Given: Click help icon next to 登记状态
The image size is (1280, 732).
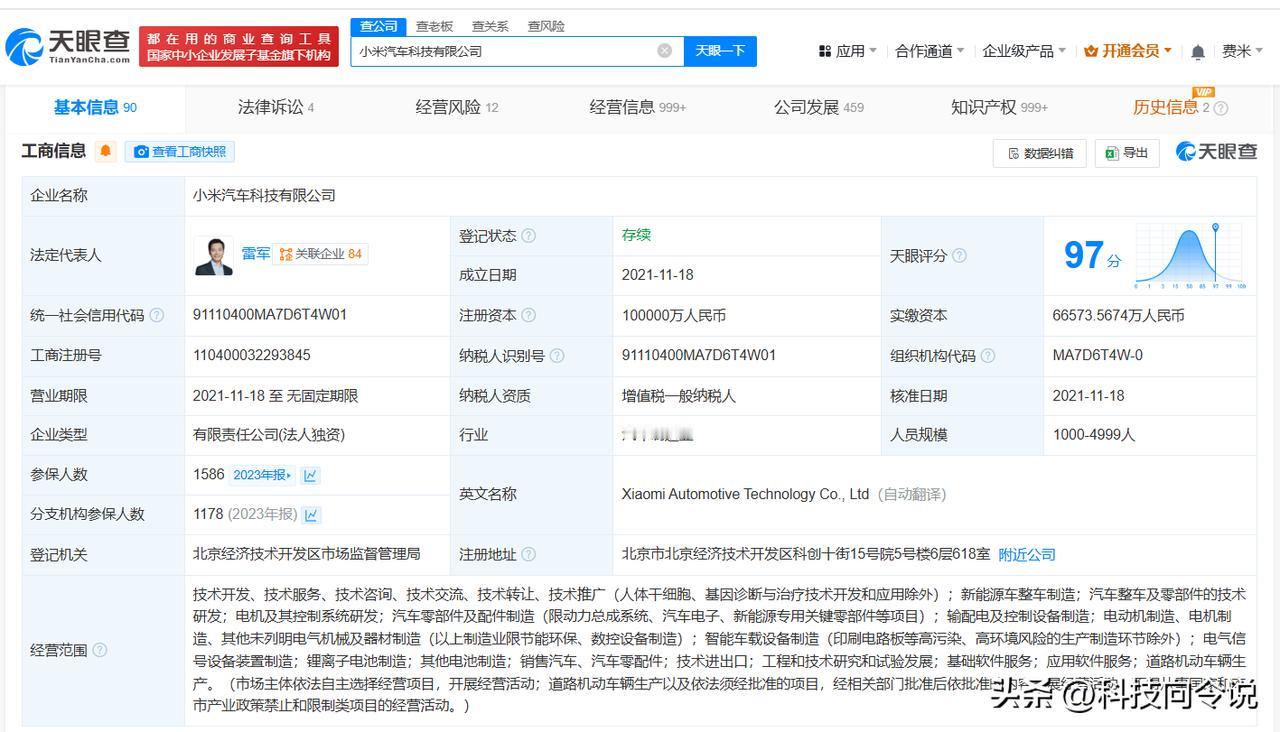Looking at the screenshot, I should [x=529, y=236].
